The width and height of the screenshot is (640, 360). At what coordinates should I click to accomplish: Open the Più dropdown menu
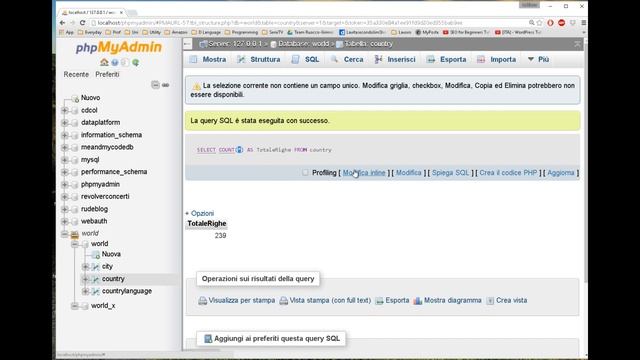(538, 60)
